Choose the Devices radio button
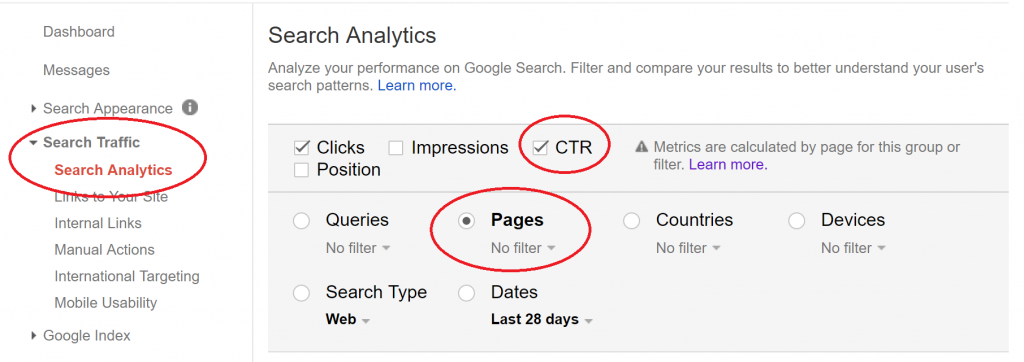This screenshot has height=362, width=1024. pos(797,221)
